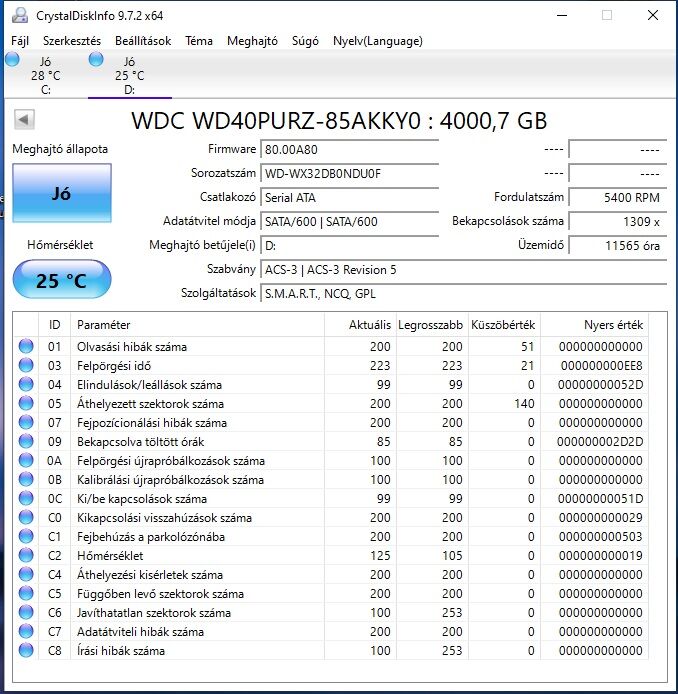Click the Meghajtó betűjele(i) field D:
The image size is (678, 694).
point(350,245)
